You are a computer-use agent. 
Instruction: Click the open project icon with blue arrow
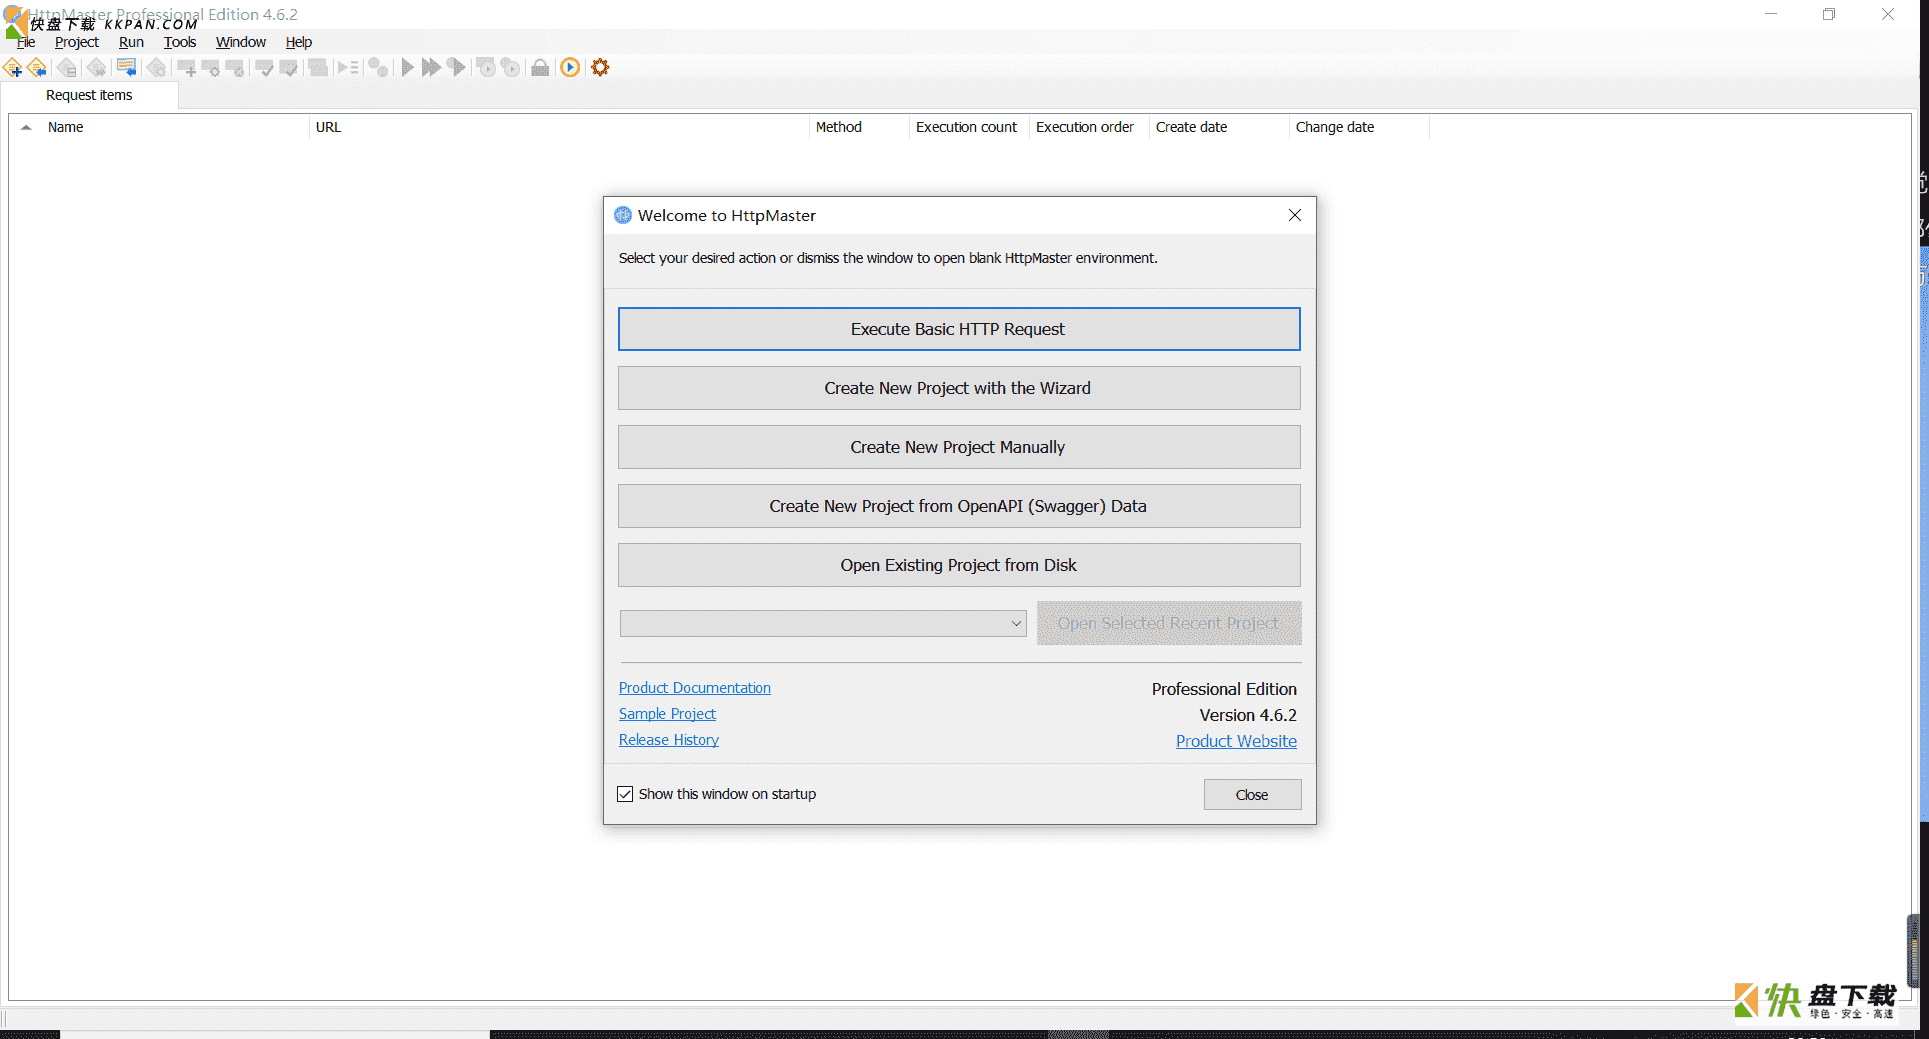pos(37,68)
